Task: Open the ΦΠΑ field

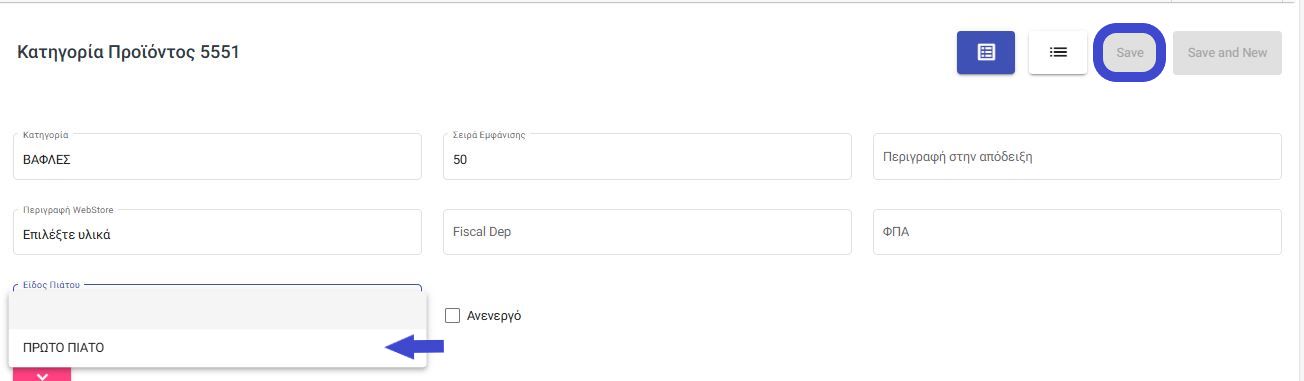Action: point(1077,232)
